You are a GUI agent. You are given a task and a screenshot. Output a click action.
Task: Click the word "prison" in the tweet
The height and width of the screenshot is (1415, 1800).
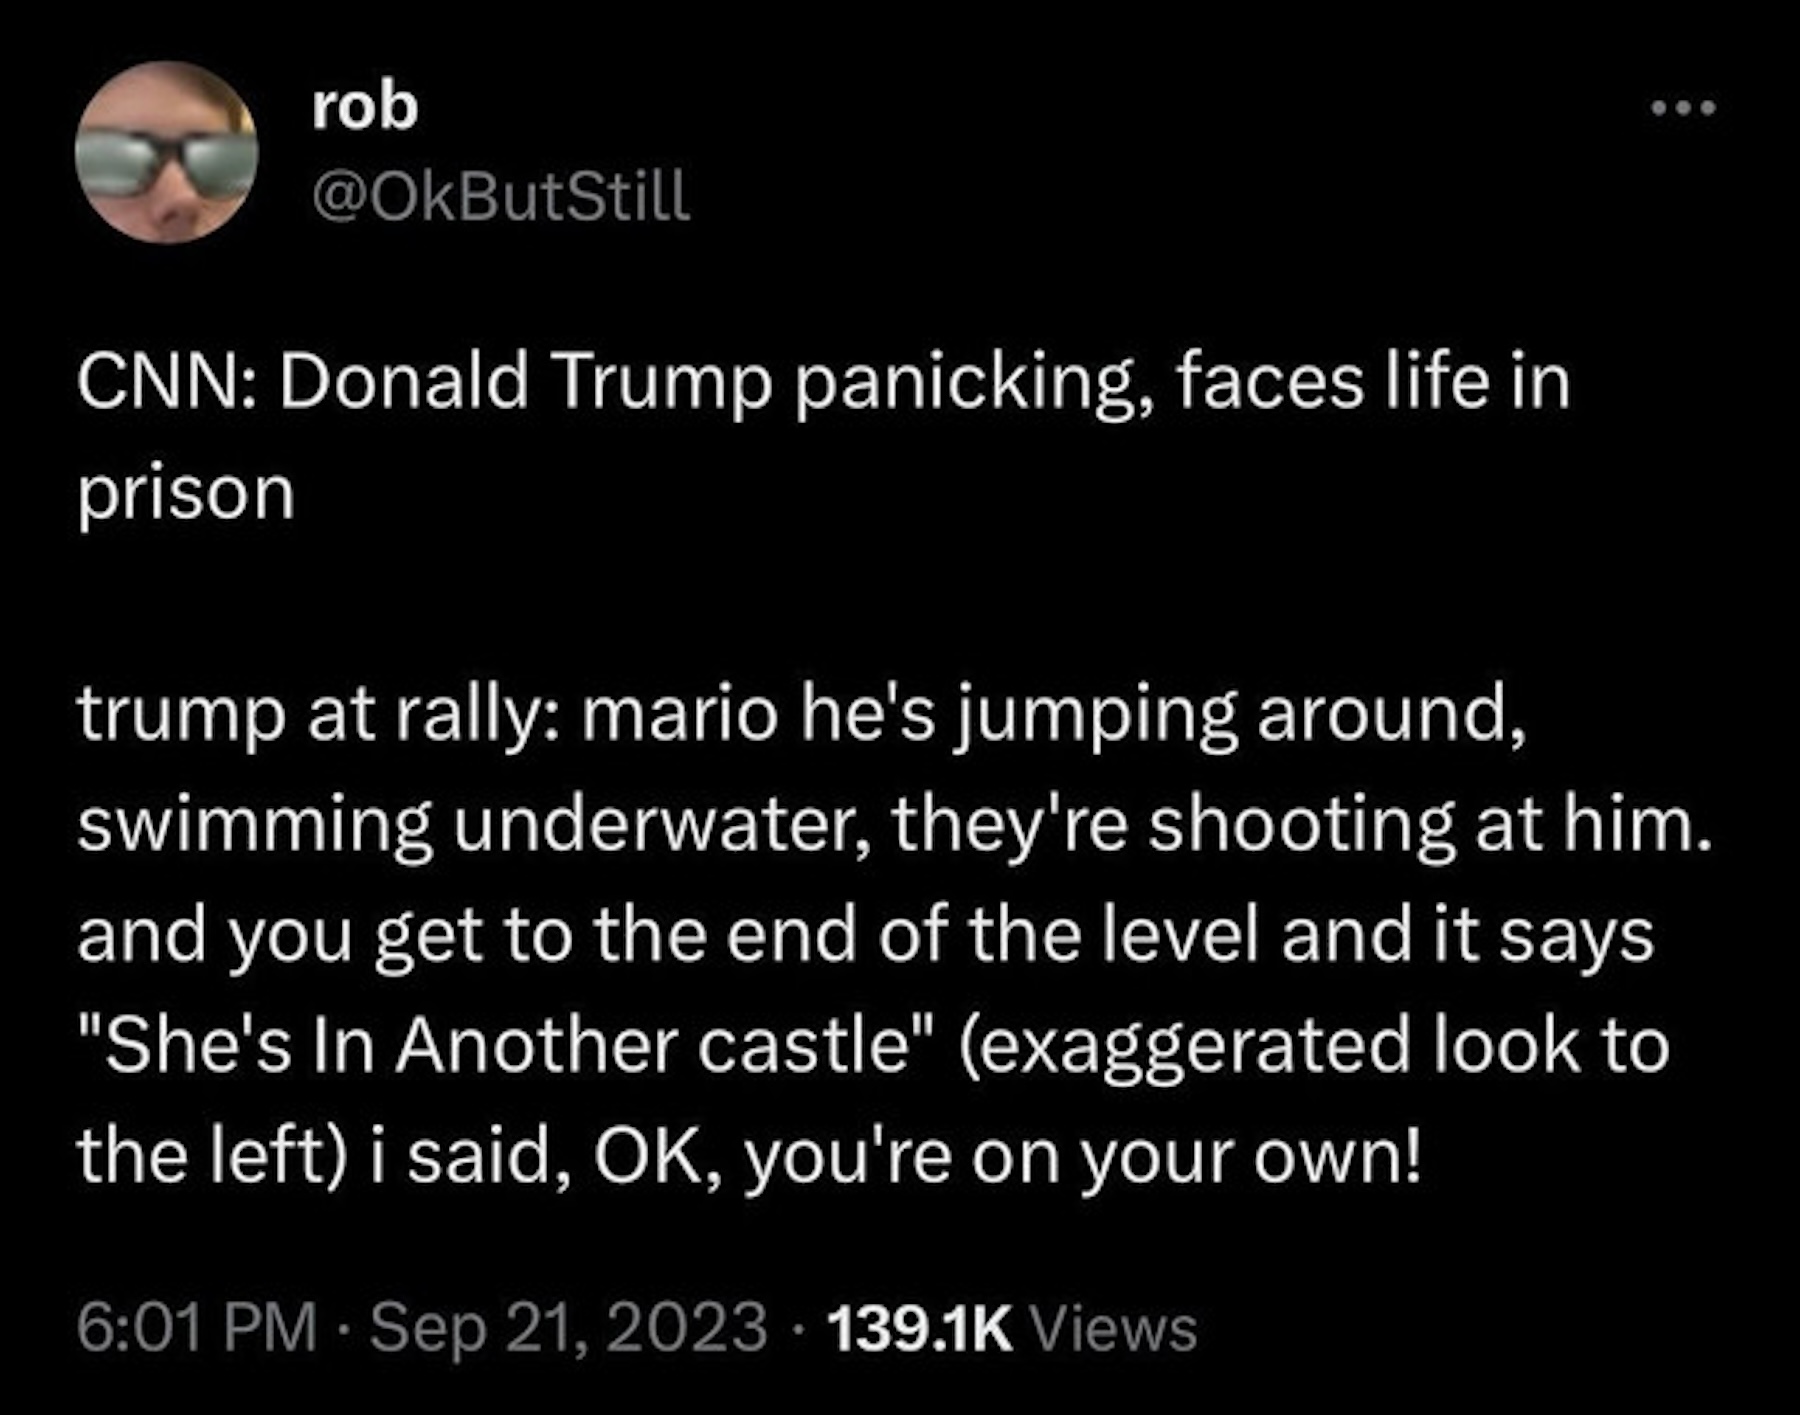[186, 493]
